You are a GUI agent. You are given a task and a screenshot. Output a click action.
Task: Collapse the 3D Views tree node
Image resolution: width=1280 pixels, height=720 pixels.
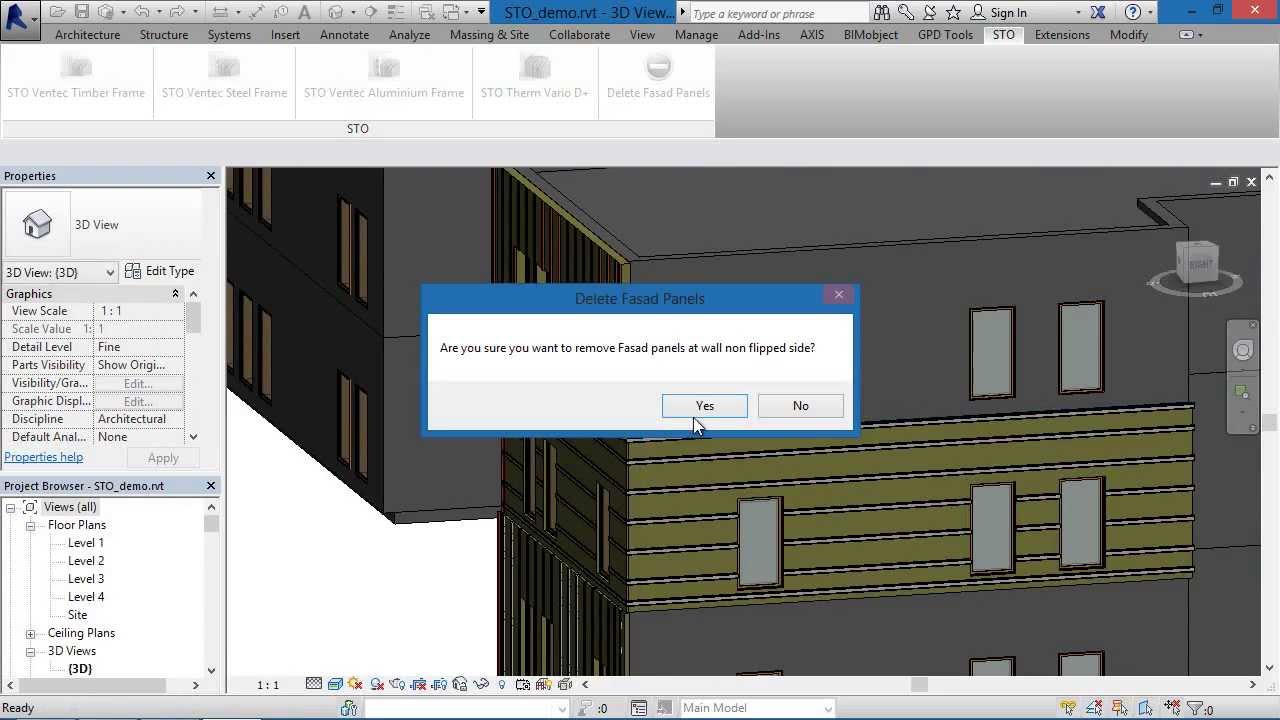tap(31, 651)
